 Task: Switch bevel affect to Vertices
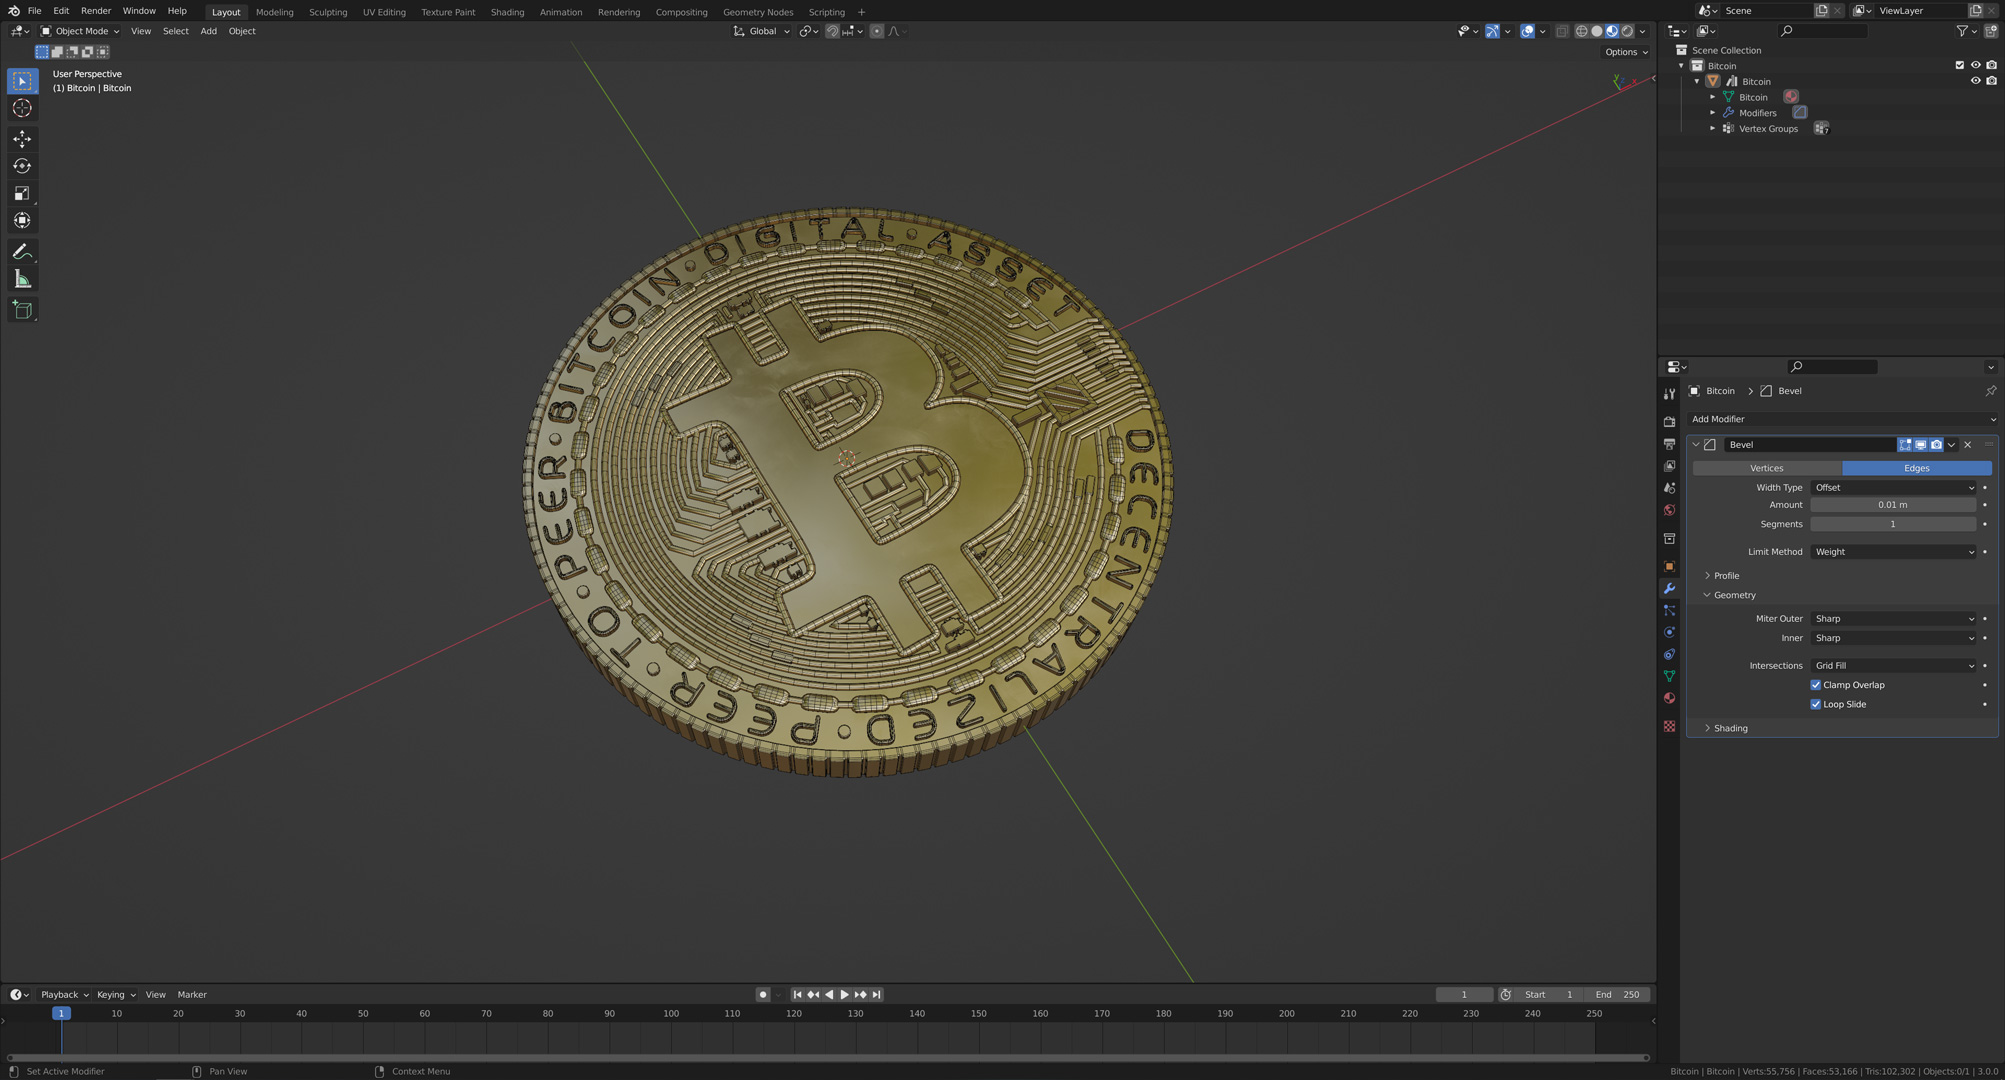pos(1766,468)
